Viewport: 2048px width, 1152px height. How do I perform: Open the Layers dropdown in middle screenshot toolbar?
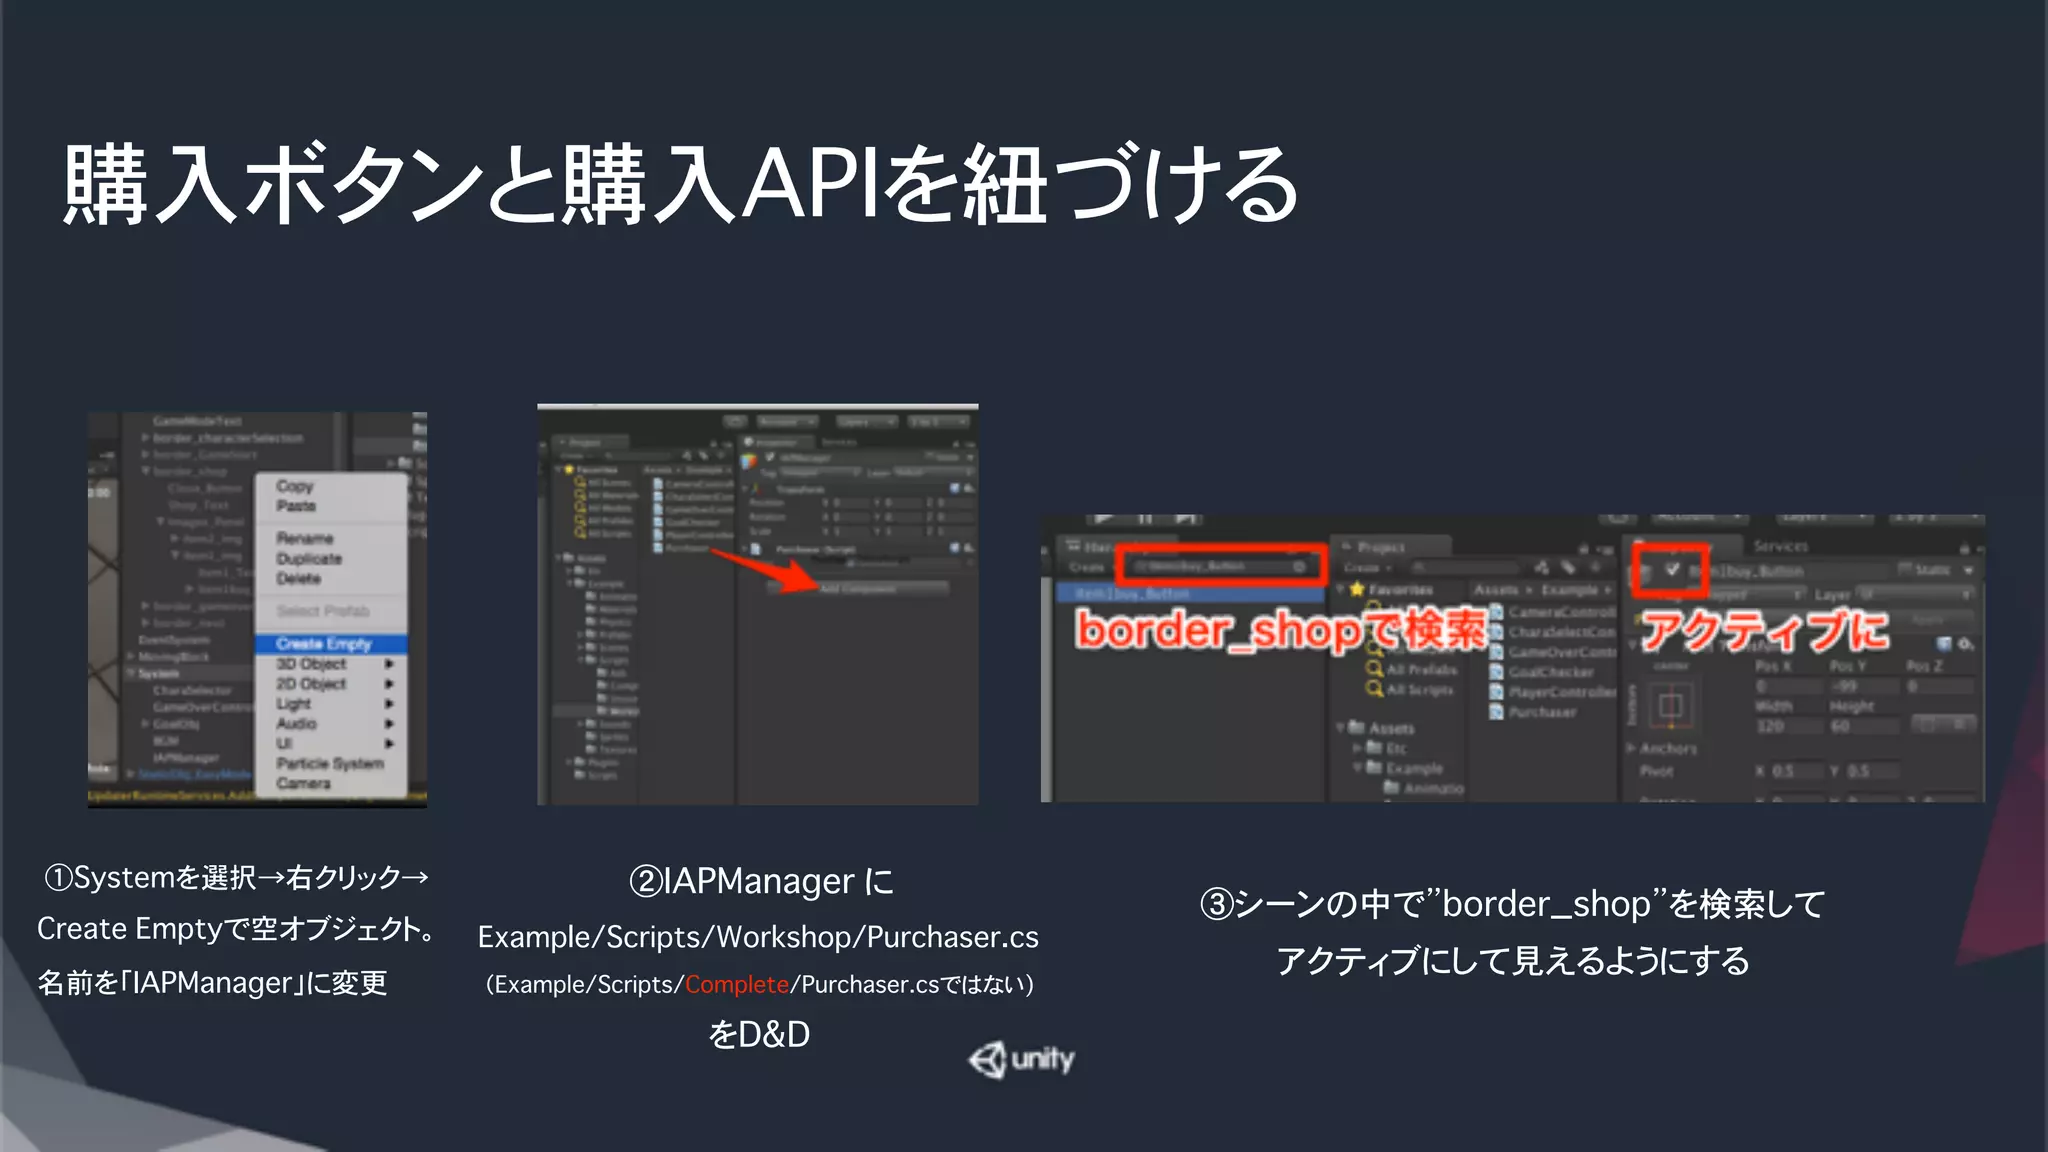pyautogui.click(x=866, y=421)
